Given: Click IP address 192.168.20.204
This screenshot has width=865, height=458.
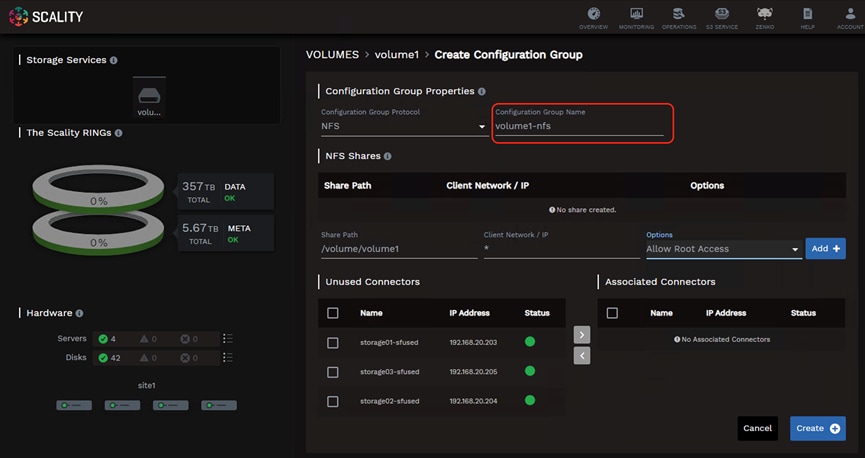Looking at the screenshot, I should 473,401.
